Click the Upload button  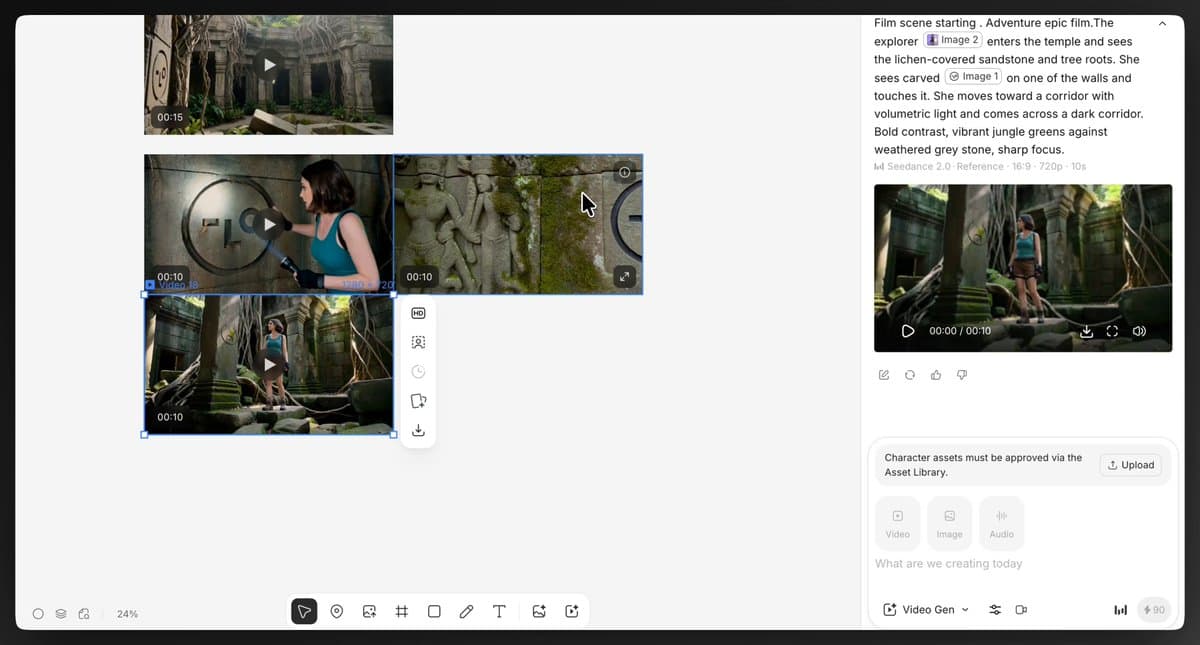1131,465
